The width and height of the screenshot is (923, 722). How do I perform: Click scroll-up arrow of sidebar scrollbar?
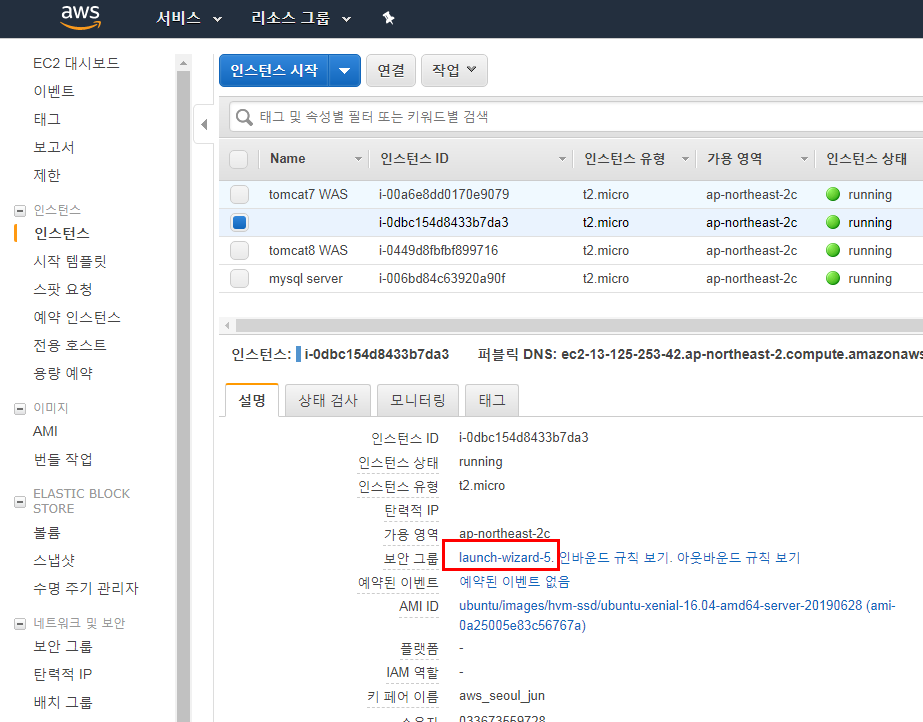tap(183, 62)
